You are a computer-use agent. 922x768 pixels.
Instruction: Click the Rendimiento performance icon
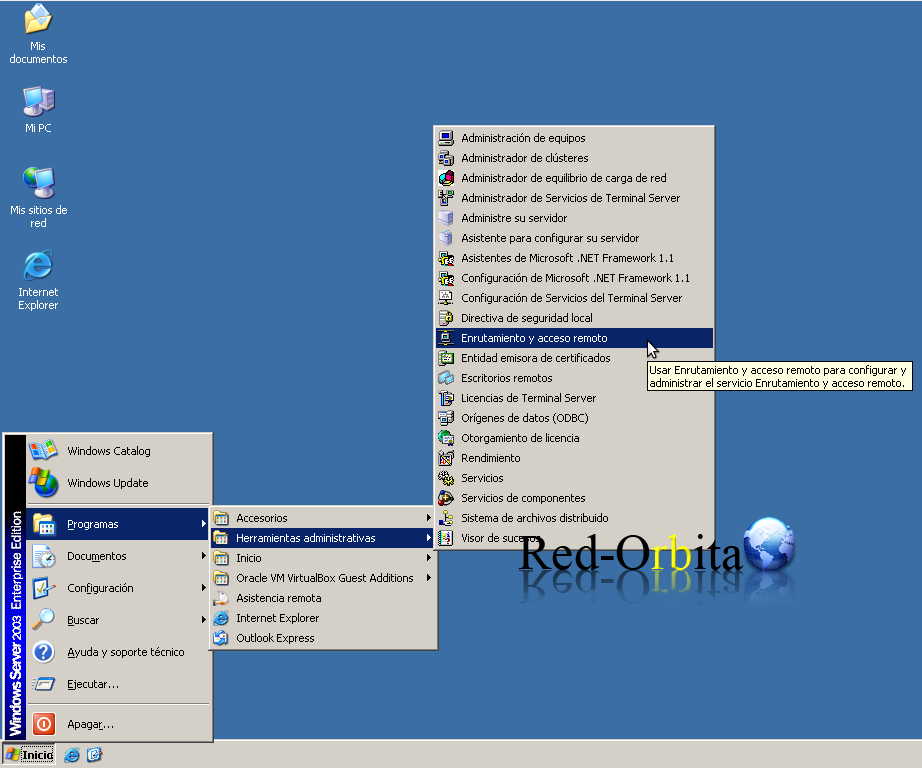click(x=446, y=458)
